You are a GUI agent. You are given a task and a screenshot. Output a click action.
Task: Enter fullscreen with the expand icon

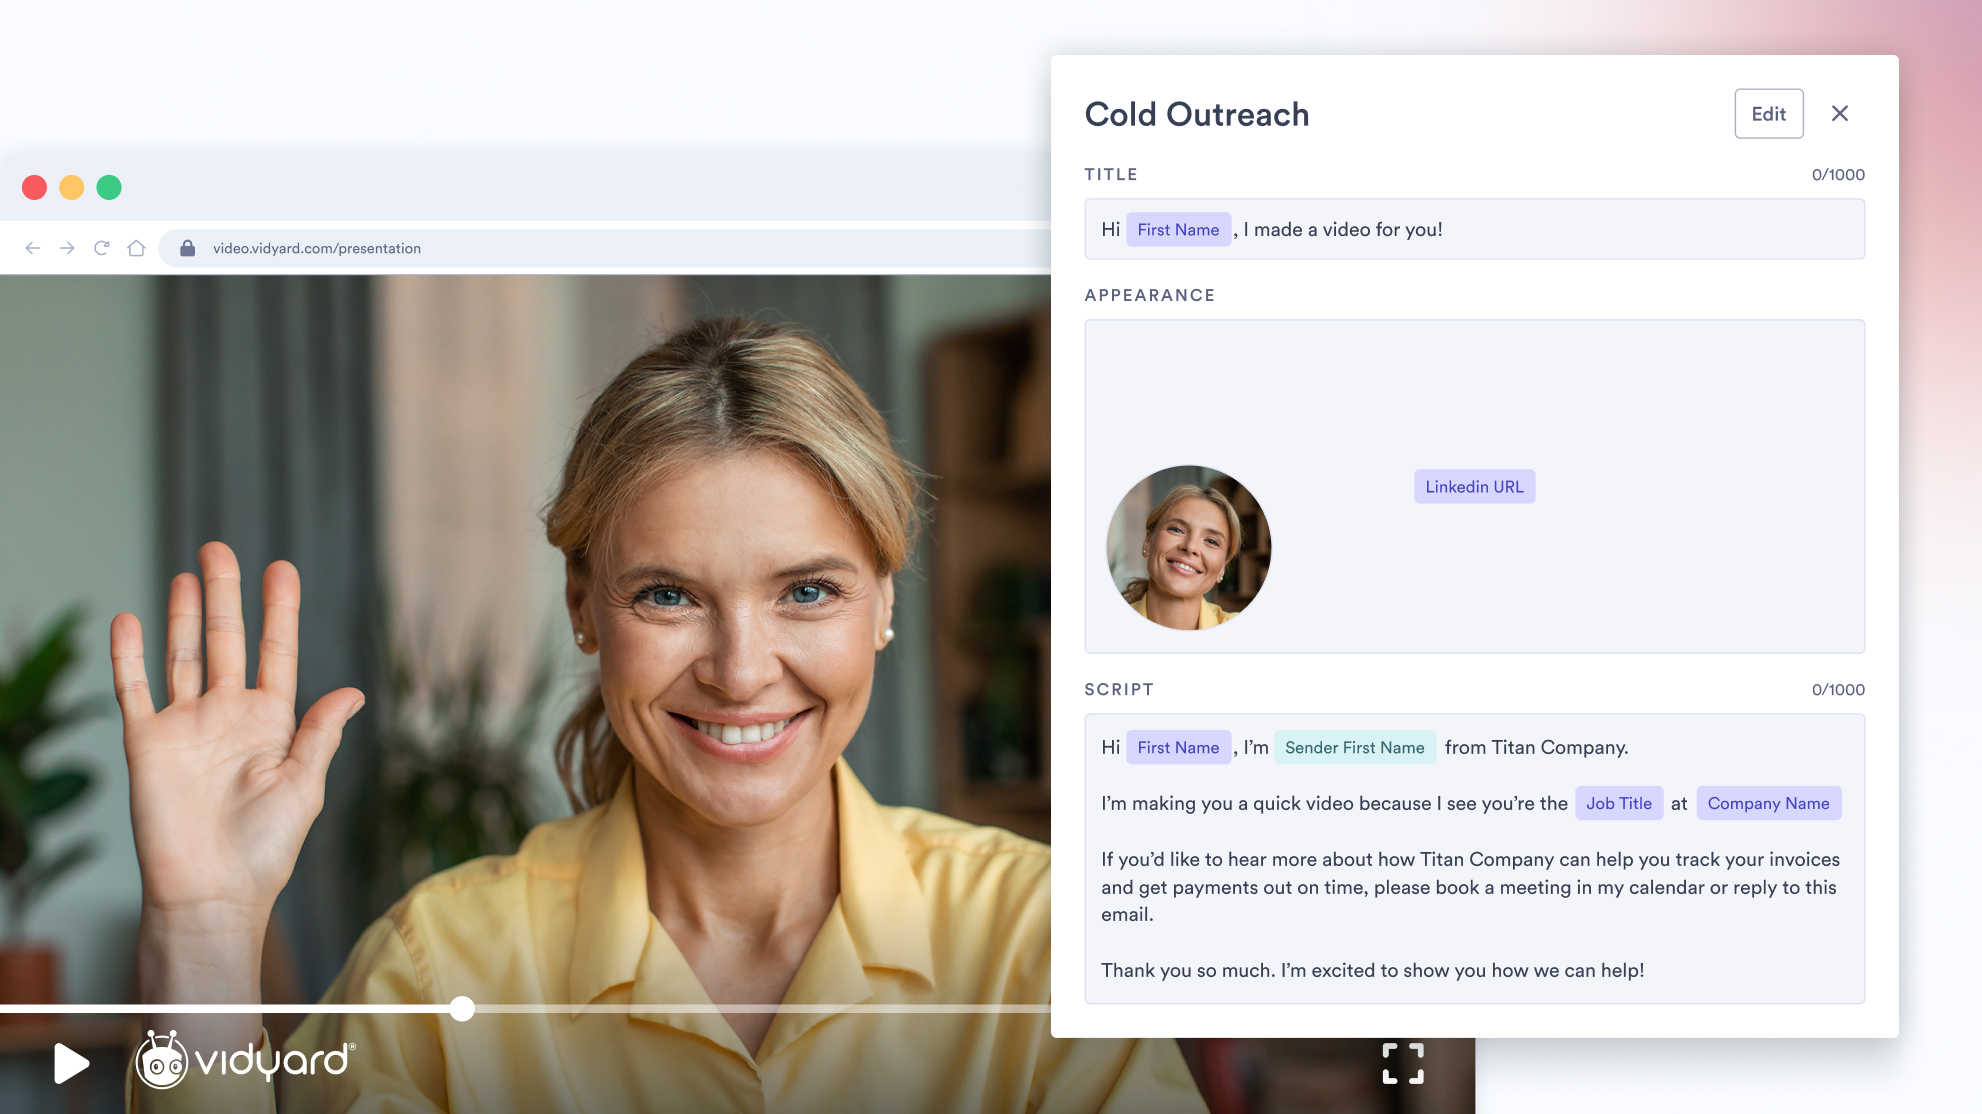pos(1403,1063)
